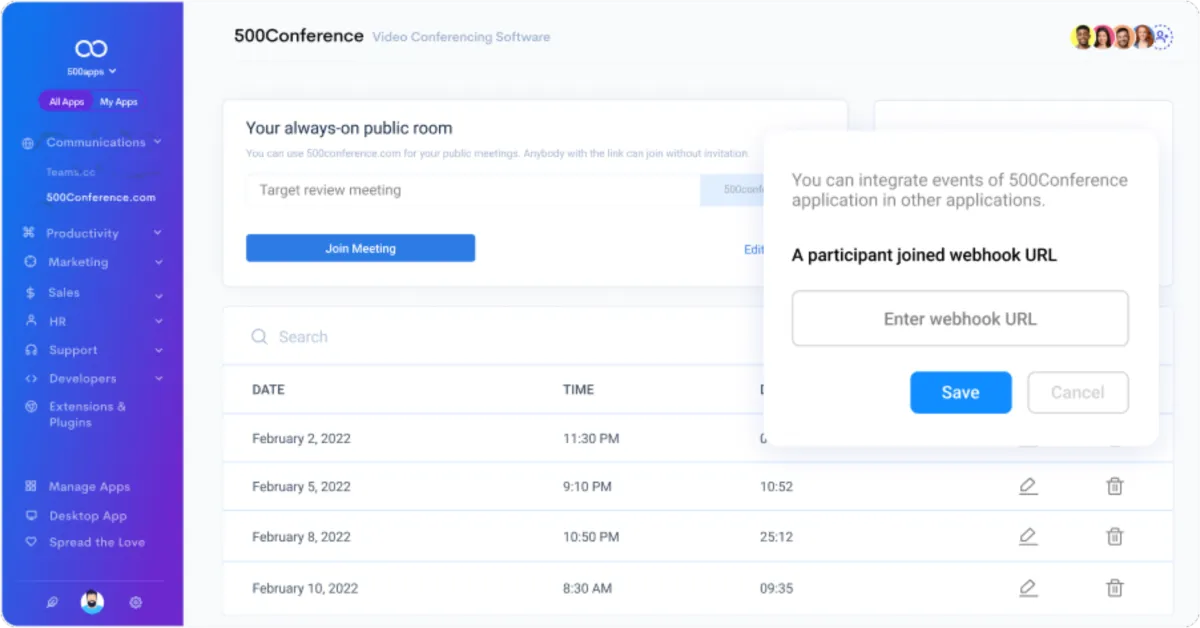The height and width of the screenshot is (628, 1200).
Task: Collapse the Communications section
Action: (x=158, y=142)
